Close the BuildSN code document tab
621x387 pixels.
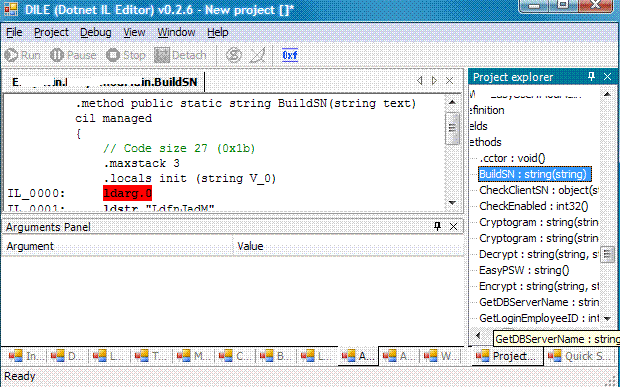[x=450, y=81]
